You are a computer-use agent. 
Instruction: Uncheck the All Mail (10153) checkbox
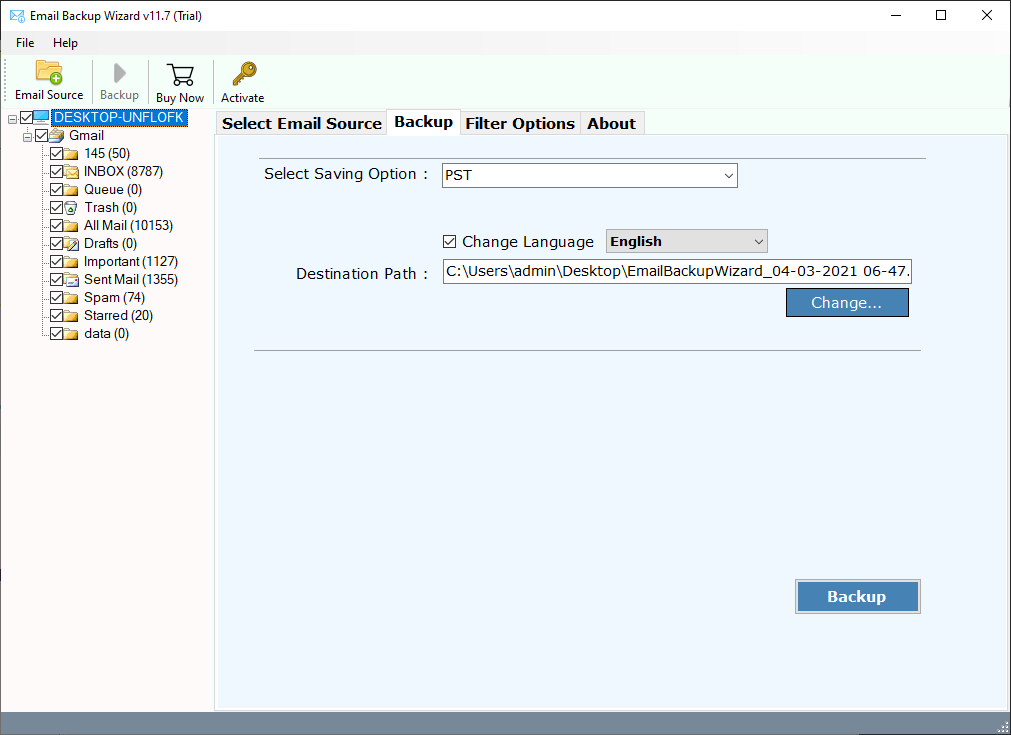57,226
